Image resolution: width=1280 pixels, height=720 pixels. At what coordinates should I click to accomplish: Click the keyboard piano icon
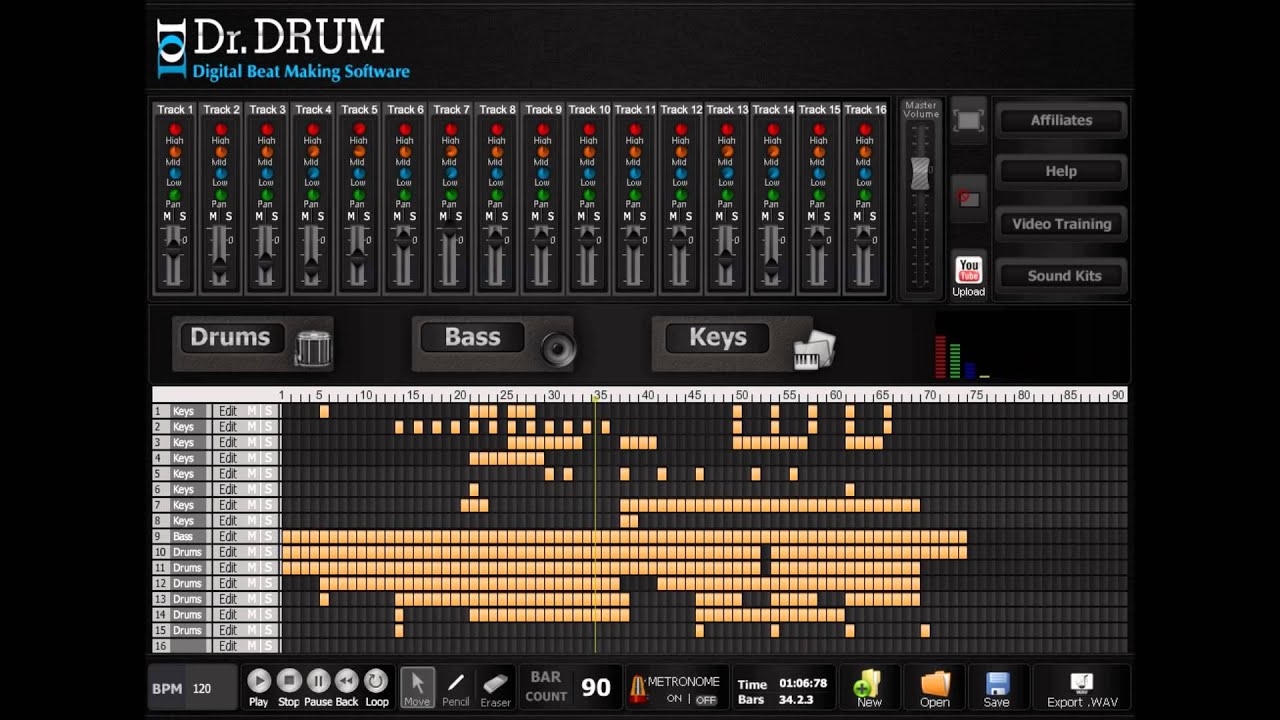coord(814,349)
